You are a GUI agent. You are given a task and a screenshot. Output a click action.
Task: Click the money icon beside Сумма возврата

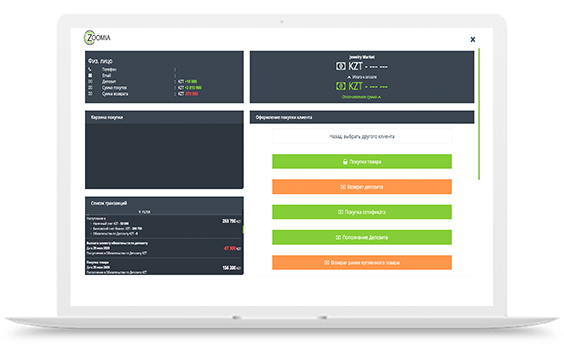(x=90, y=94)
